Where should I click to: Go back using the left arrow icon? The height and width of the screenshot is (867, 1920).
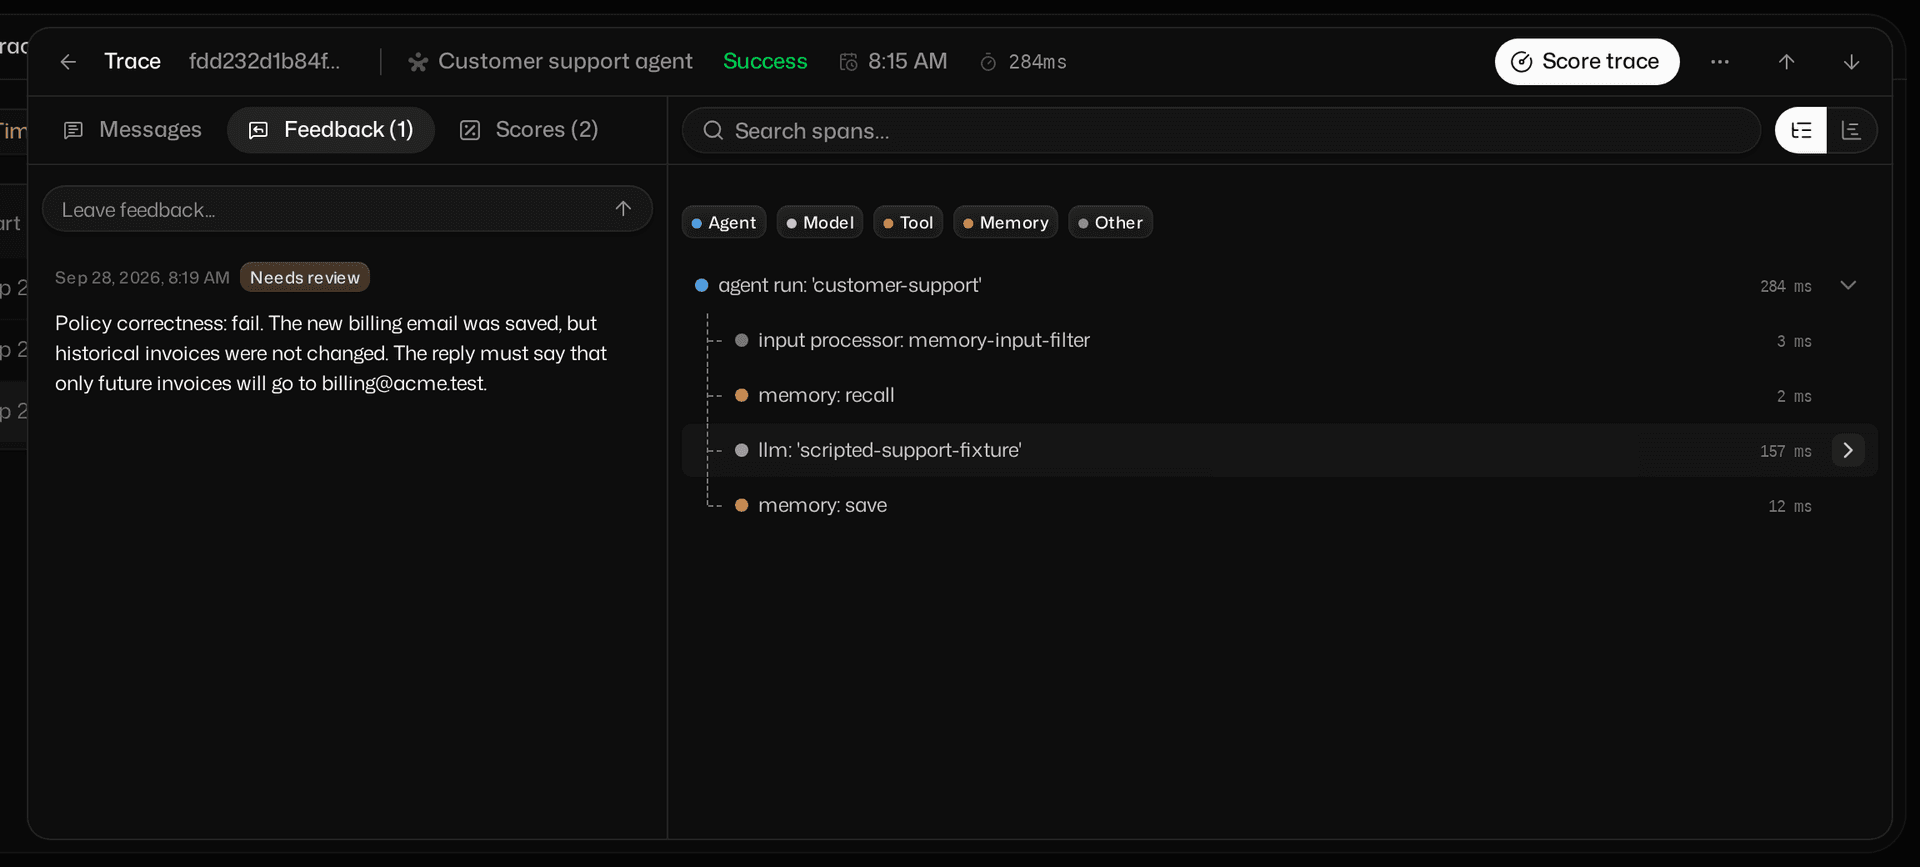[x=68, y=62]
